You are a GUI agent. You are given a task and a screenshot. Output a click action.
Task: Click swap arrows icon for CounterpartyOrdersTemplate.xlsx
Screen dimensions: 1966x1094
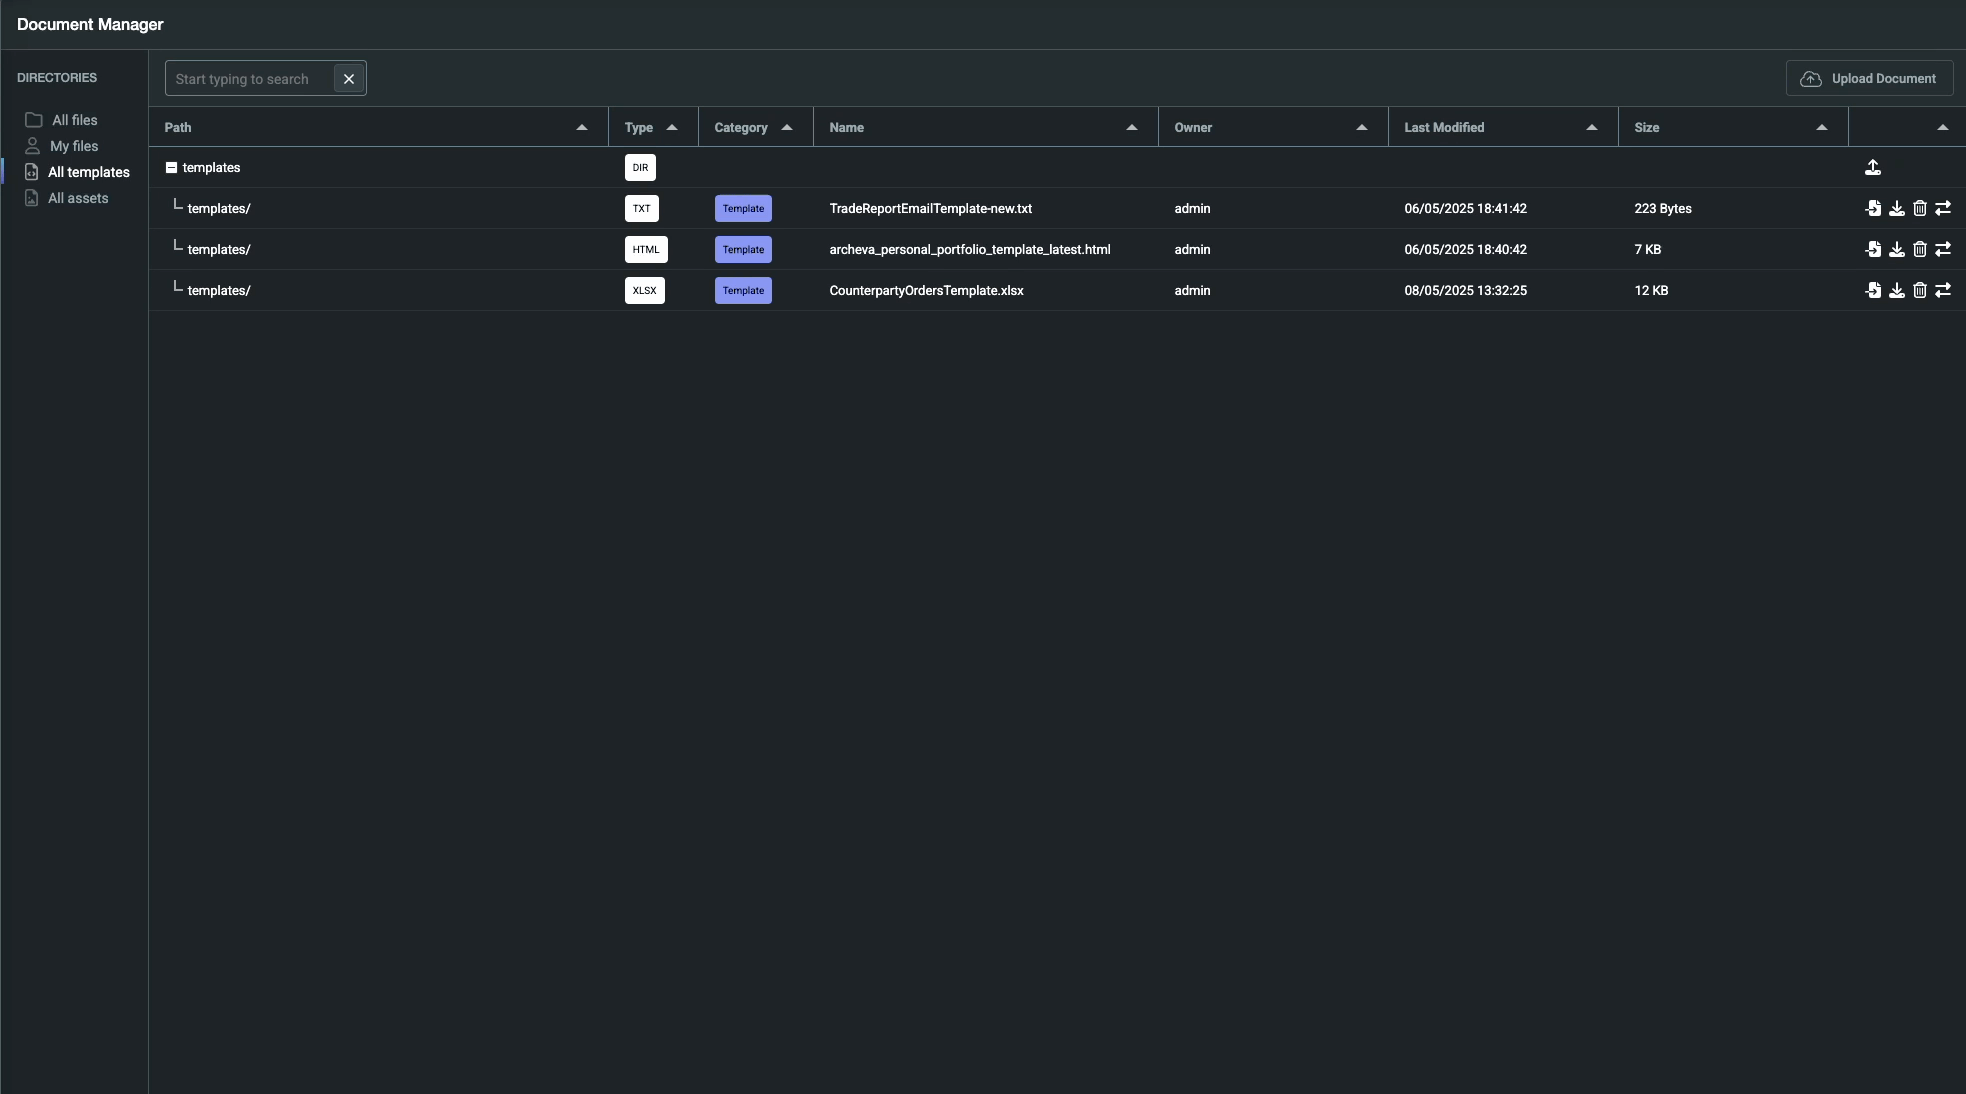tap(1943, 291)
